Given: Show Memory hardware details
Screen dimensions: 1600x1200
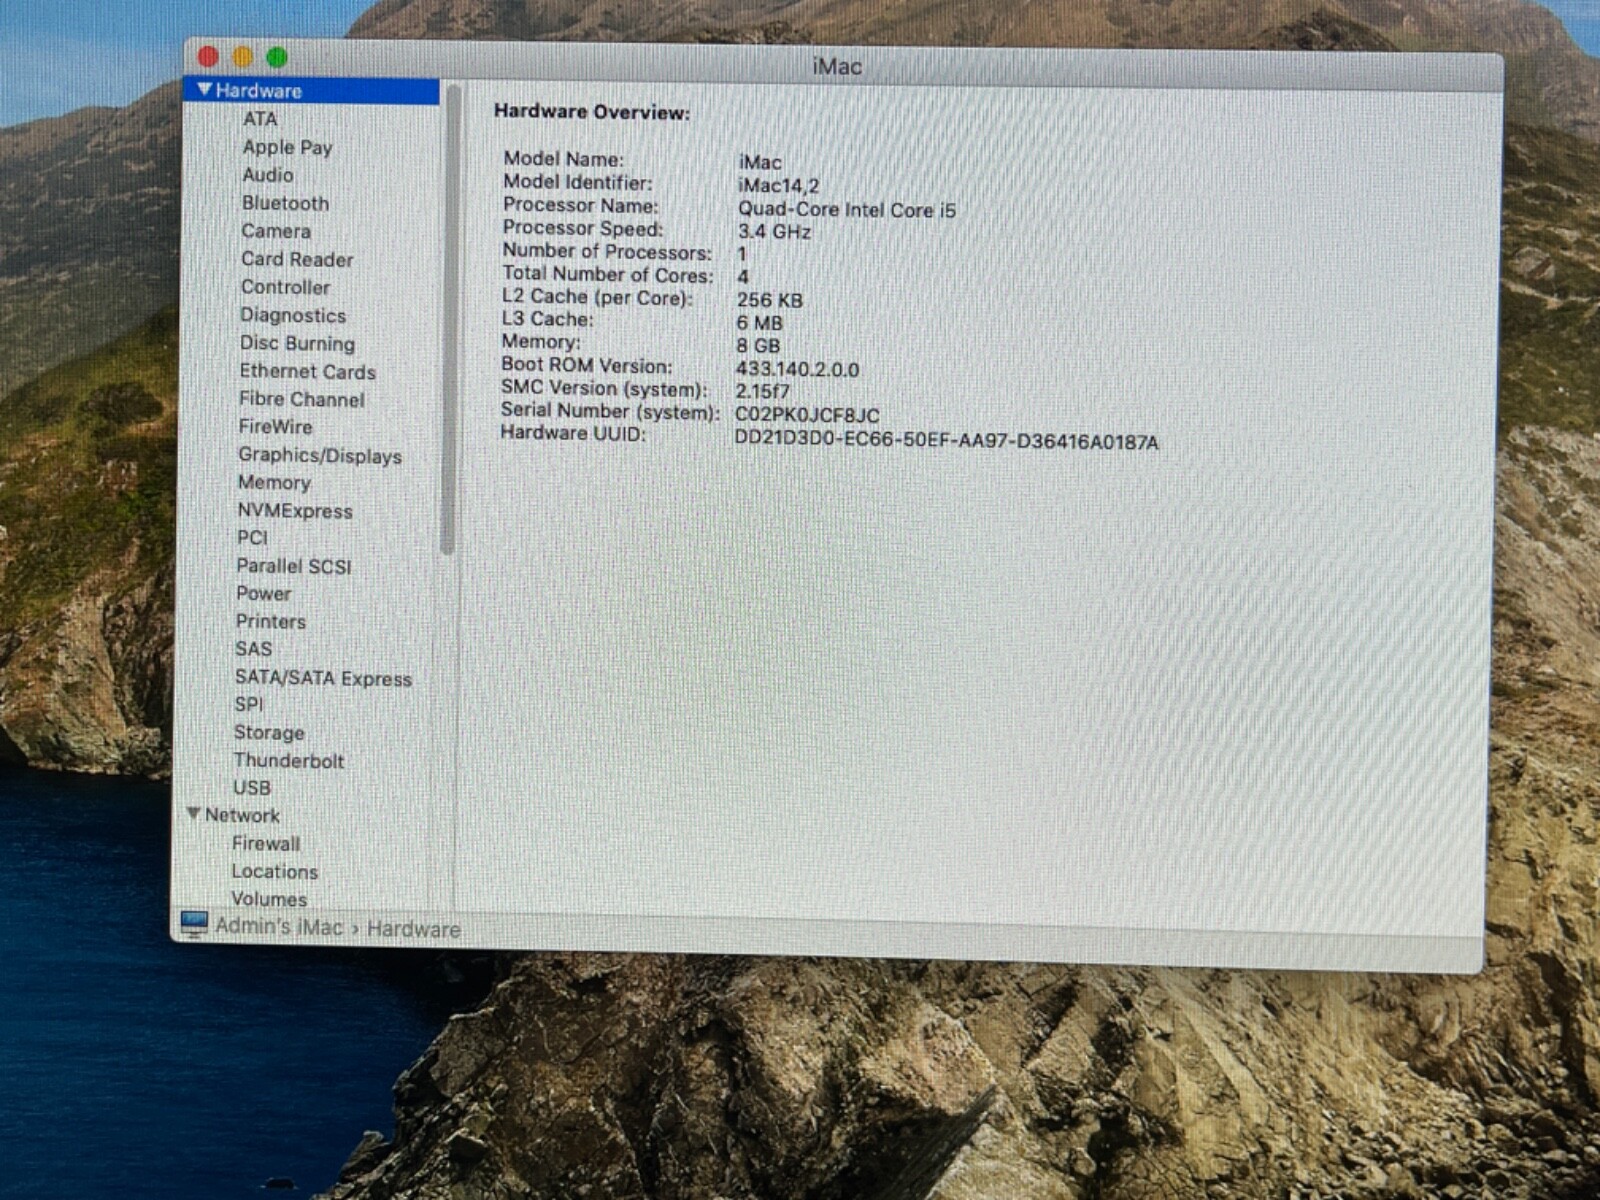Looking at the screenshot, I should [274, 482].
